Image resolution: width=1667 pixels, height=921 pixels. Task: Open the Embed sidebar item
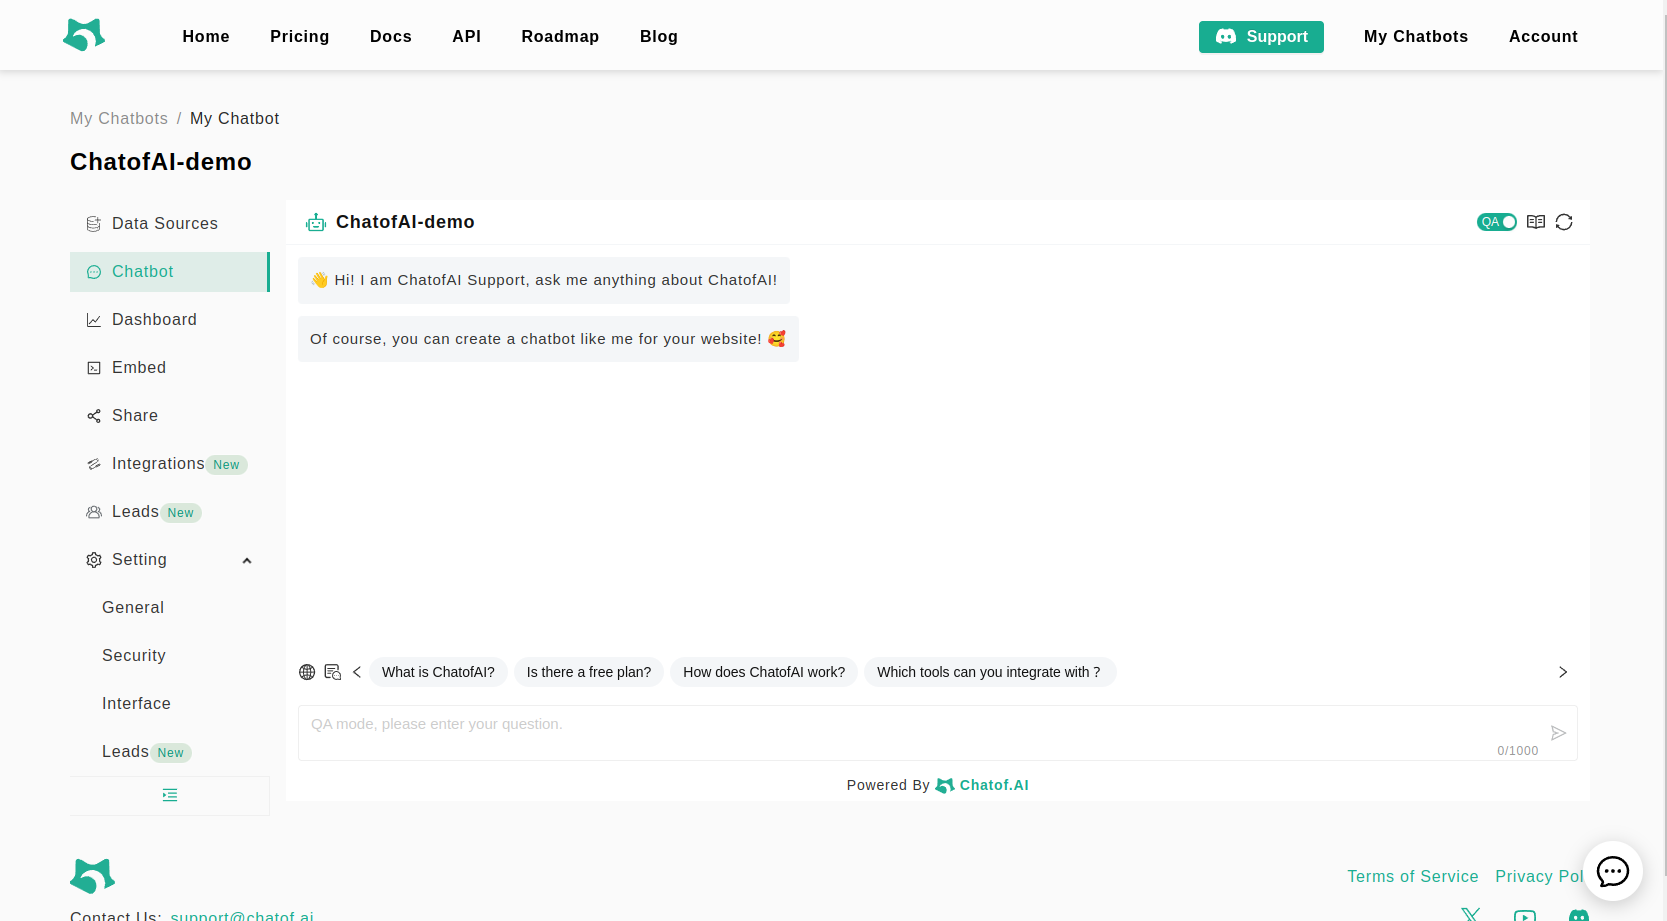point(170,368)
